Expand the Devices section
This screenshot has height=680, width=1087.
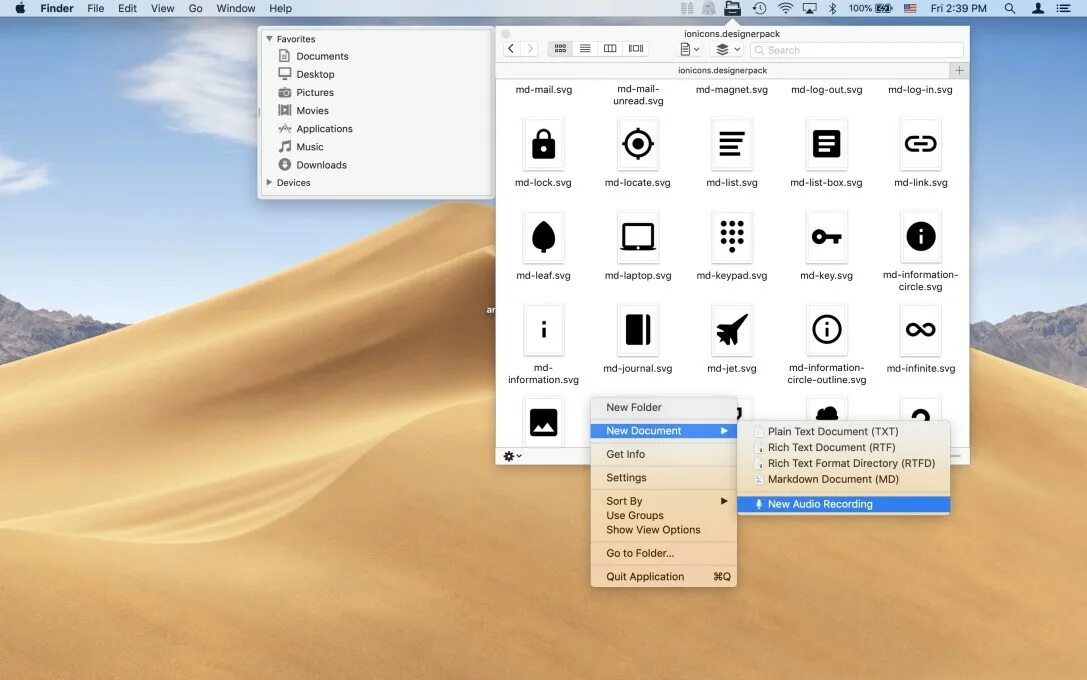(x=269, y=182)
